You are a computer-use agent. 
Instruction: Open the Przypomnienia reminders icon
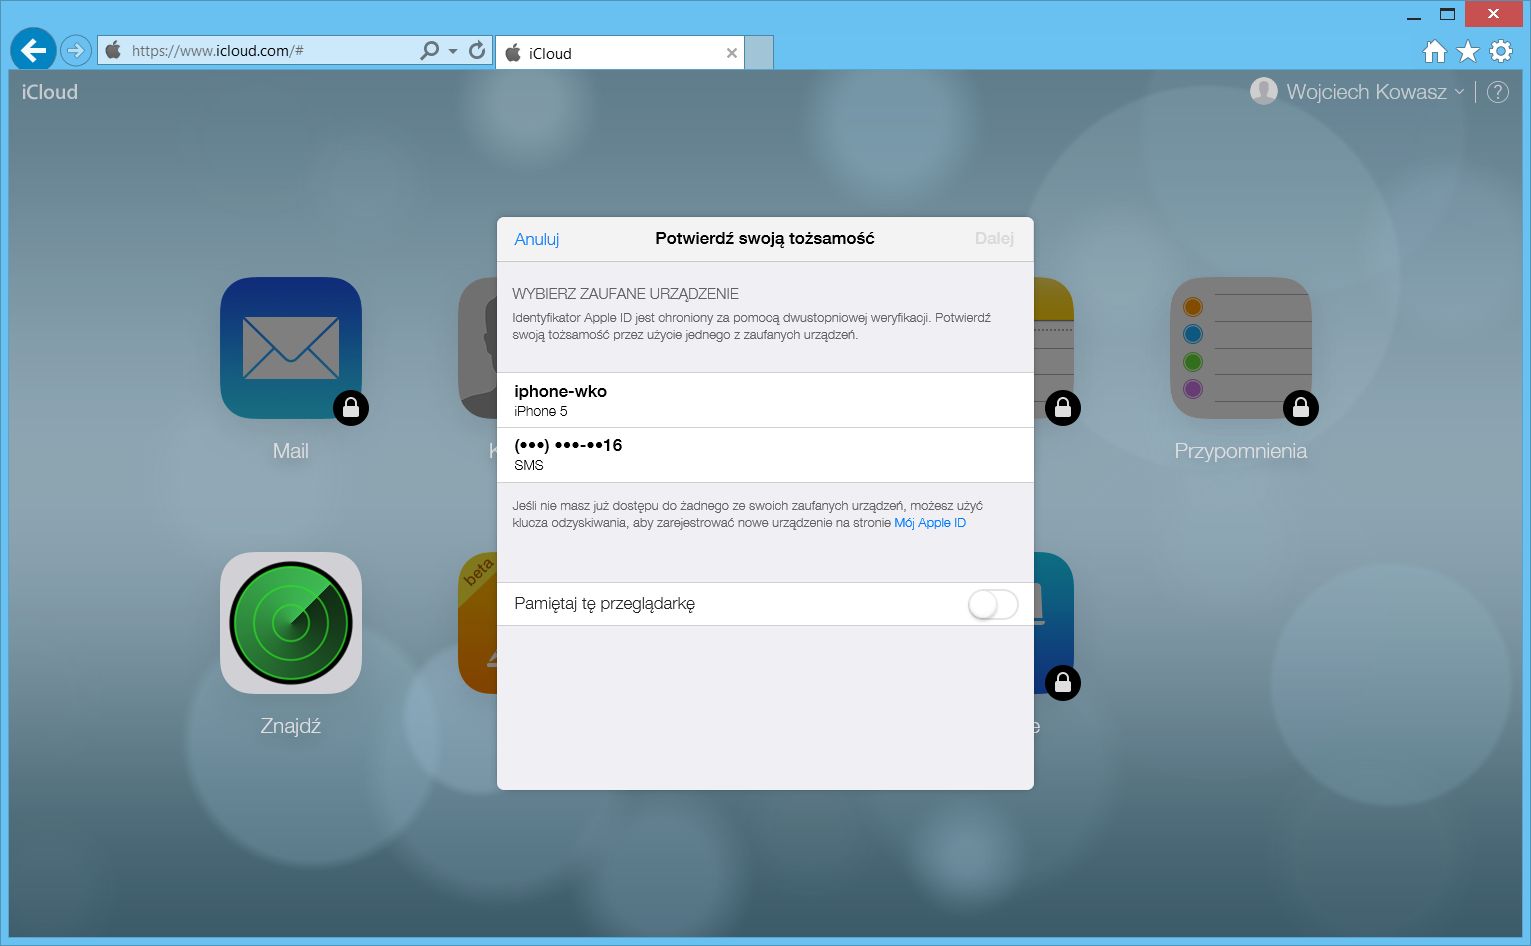1241,348
